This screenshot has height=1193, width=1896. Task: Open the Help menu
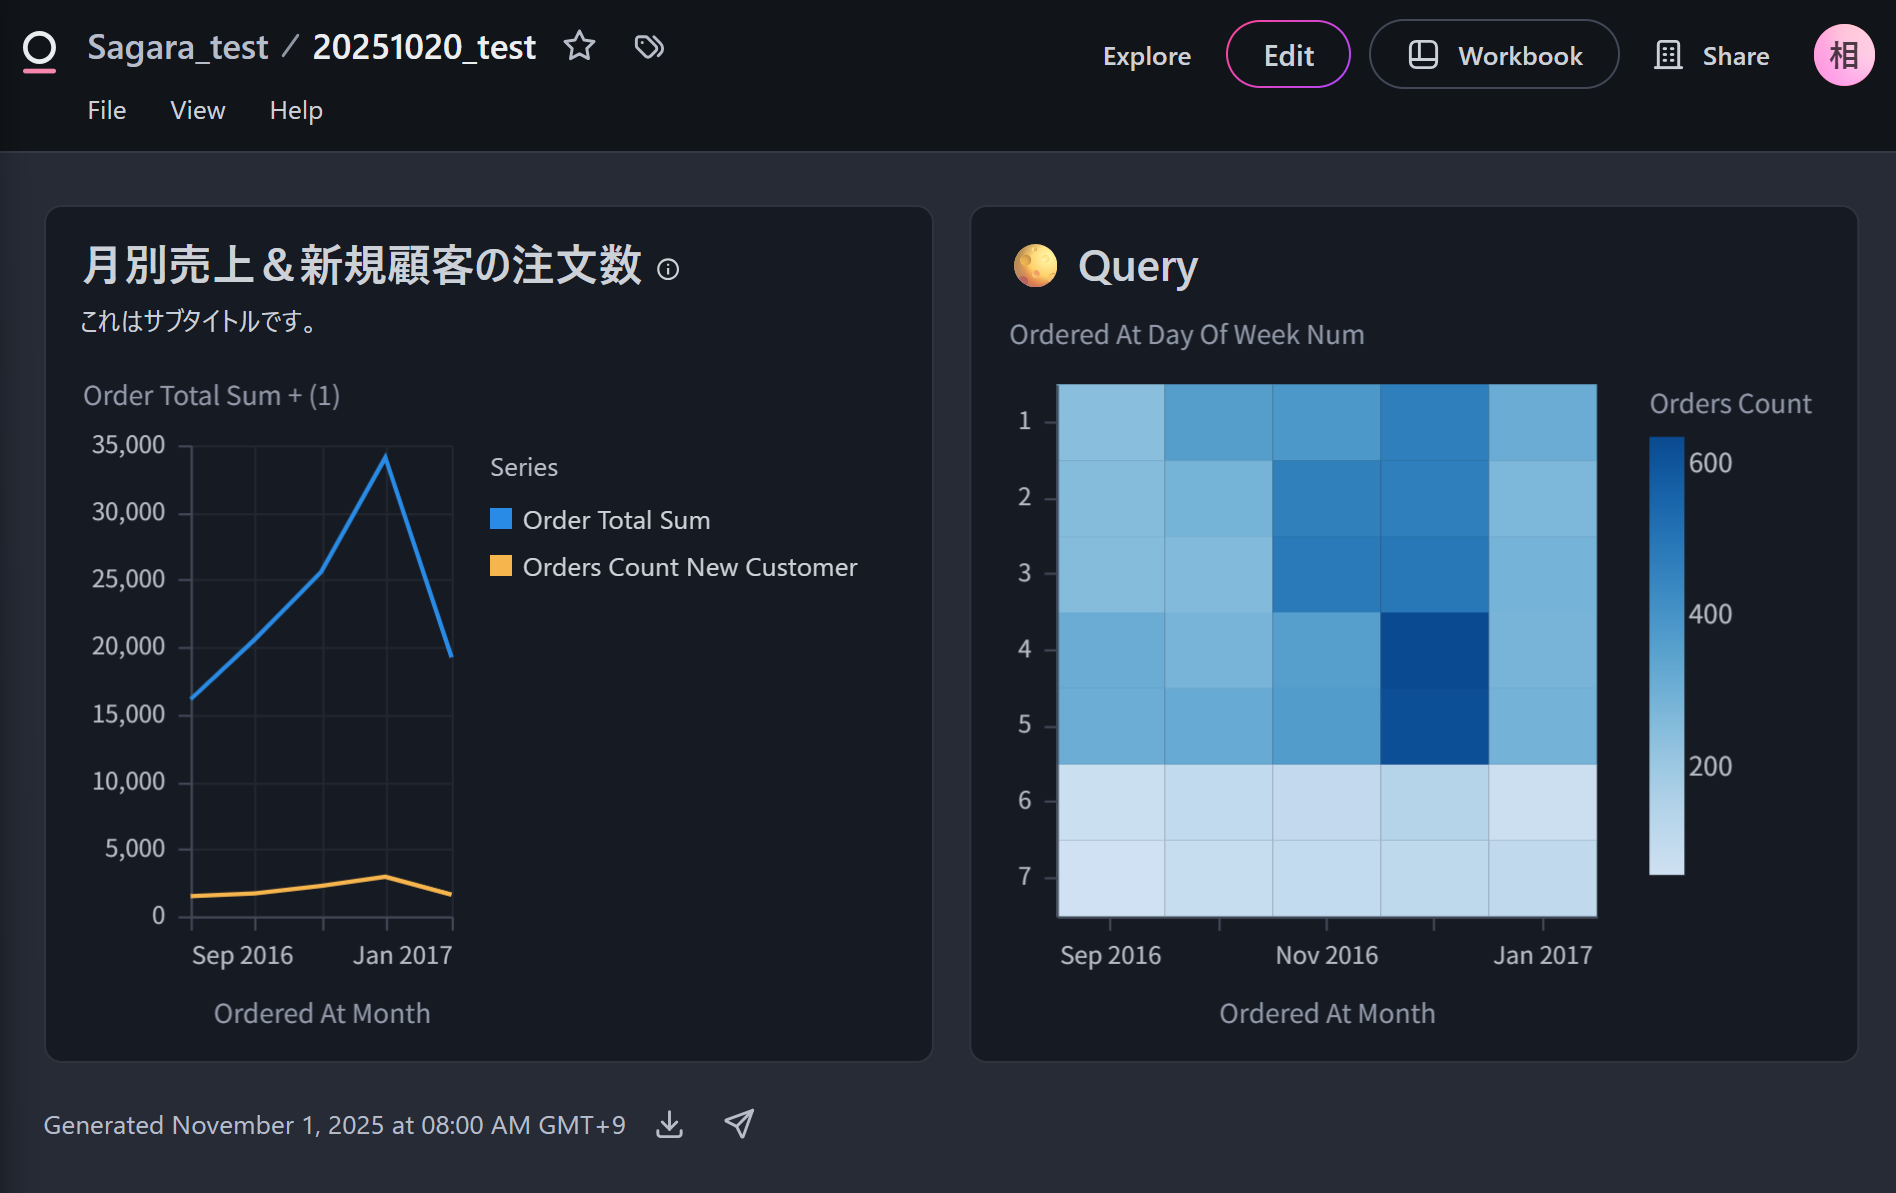[x=296, y=110]
